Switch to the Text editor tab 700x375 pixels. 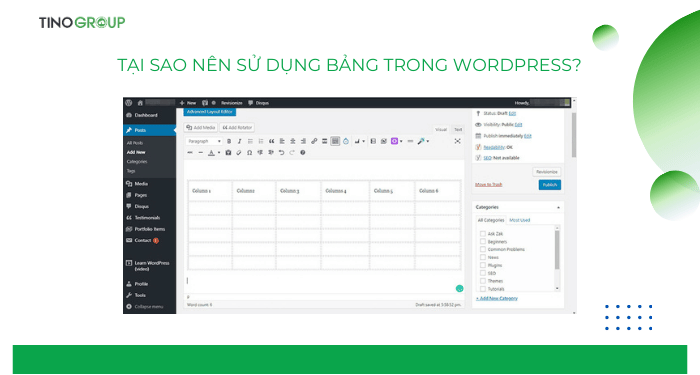458,130
